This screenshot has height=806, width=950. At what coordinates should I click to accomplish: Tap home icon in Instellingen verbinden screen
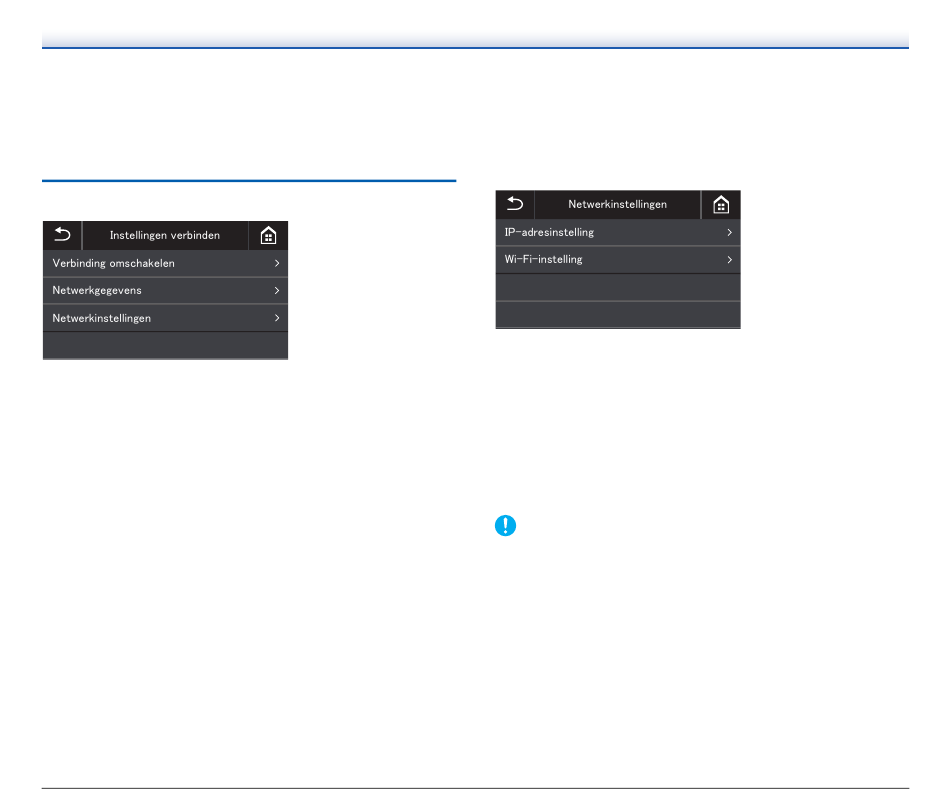(x=268, y=235)
